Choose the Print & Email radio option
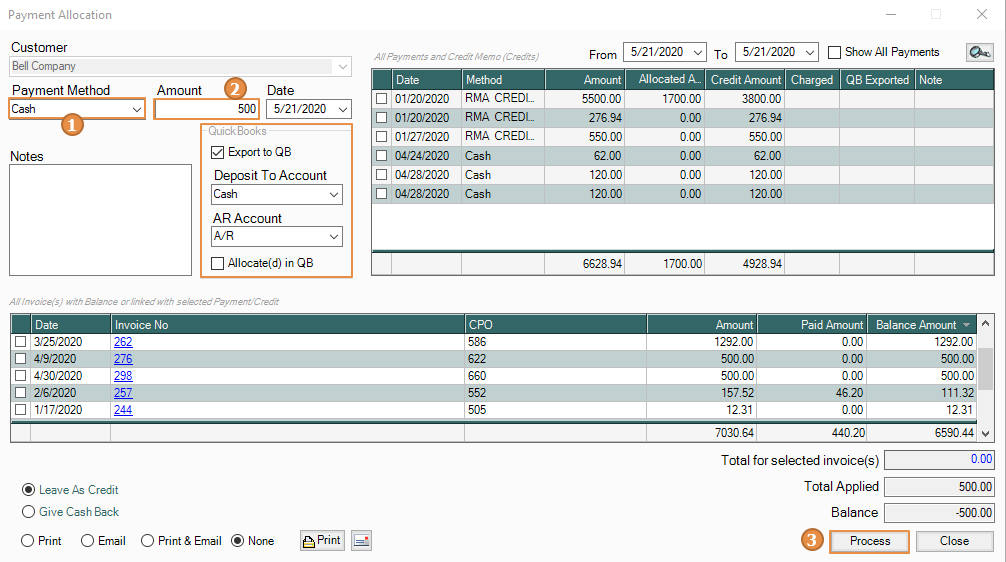1006x562 pixels. coord(148,541)
